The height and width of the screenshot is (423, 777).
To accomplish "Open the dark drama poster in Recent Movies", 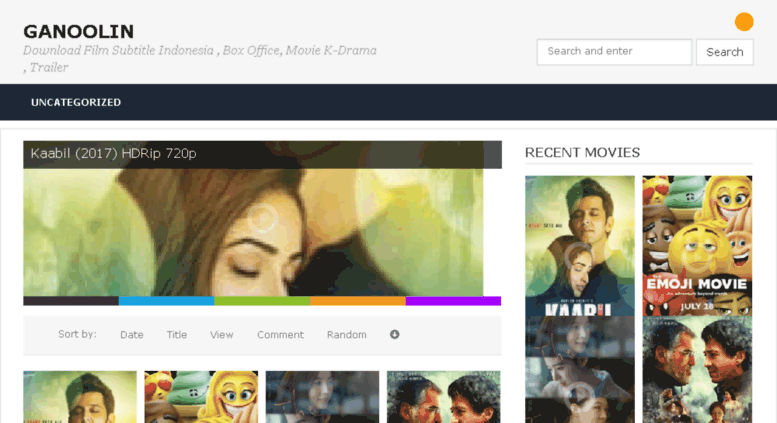I will pos(580,370).
